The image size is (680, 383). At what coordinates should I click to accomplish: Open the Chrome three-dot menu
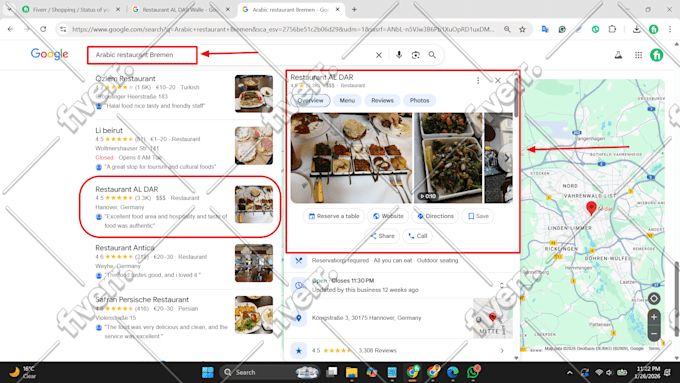tap(670, 29)
